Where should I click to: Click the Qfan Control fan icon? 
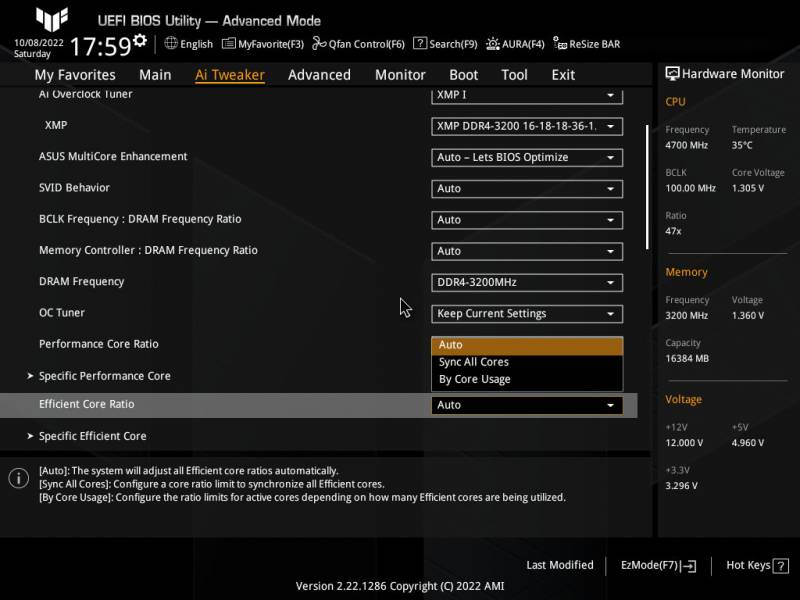click(319, 43)
